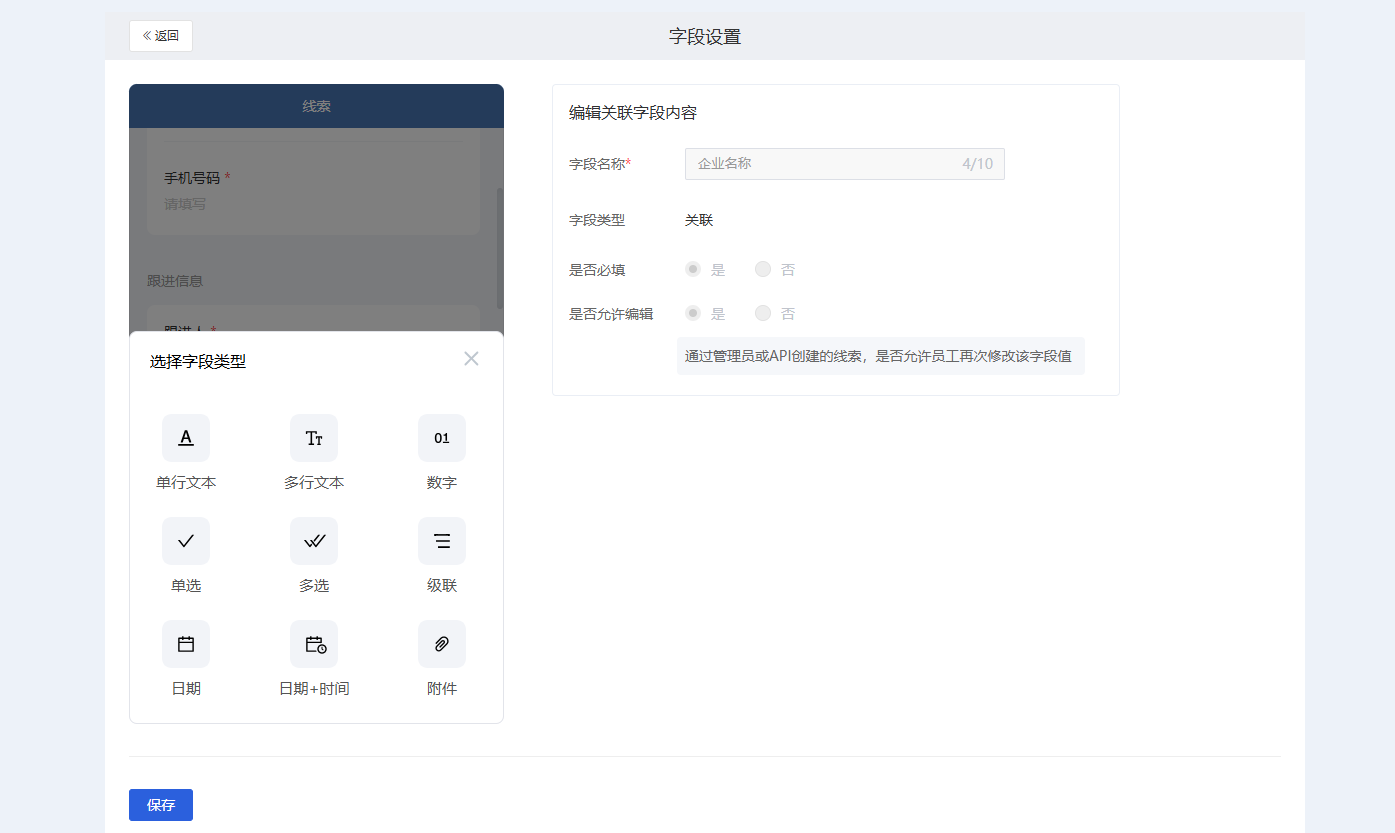Click the 关联 field type value
The width and height of the screenshot is (1395, 833).
(699, 220)
